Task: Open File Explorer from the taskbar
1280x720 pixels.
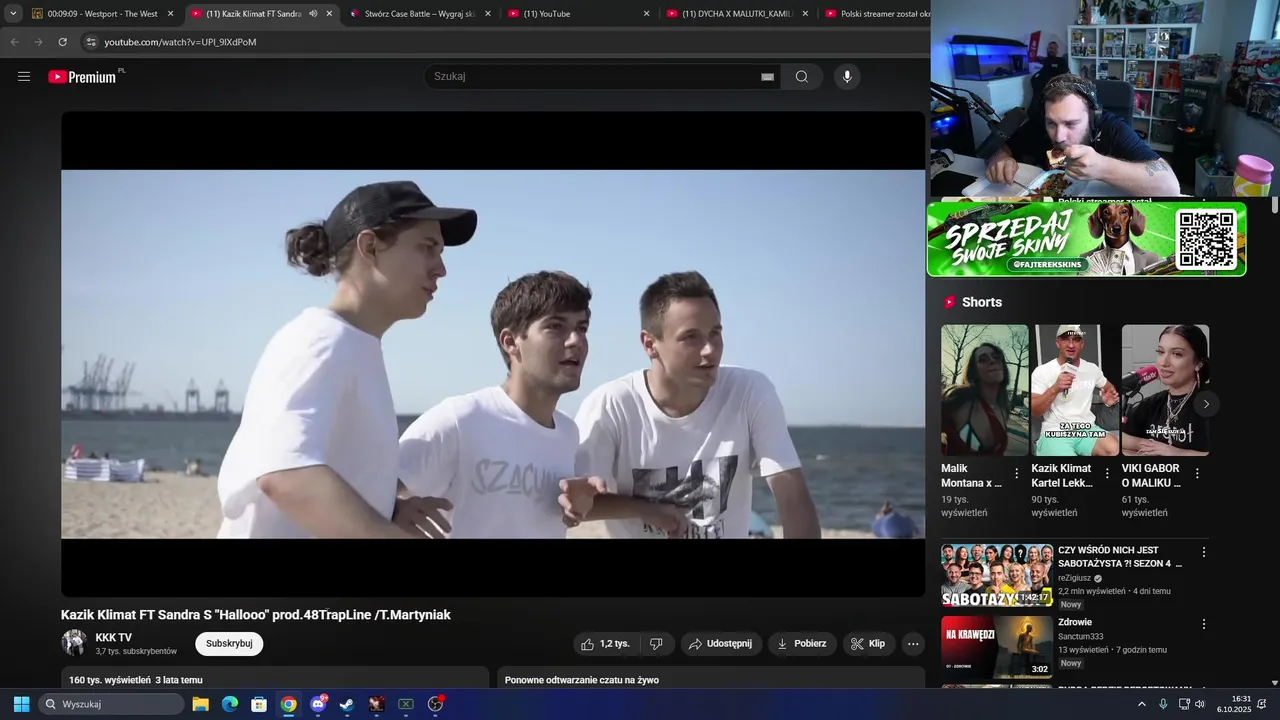Action: tap(200, 704)
